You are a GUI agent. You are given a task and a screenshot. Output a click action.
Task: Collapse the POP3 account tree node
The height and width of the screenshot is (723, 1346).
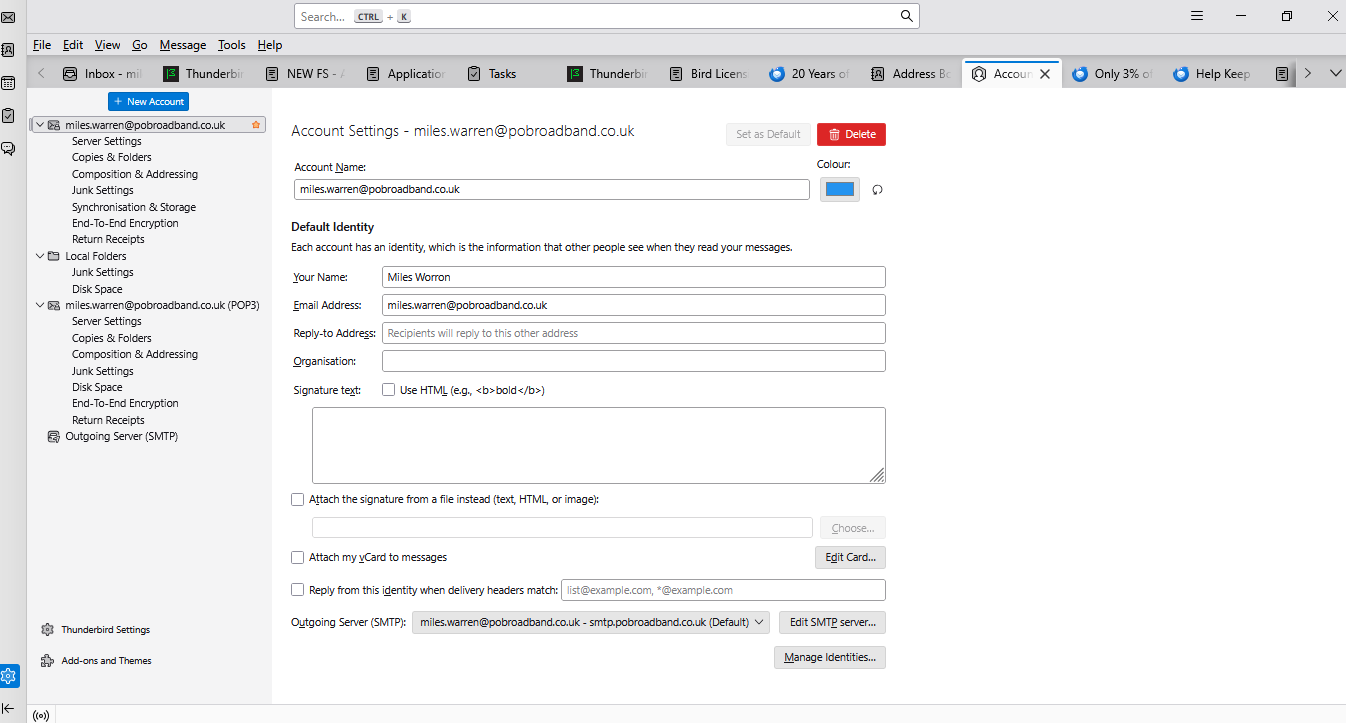40,305
